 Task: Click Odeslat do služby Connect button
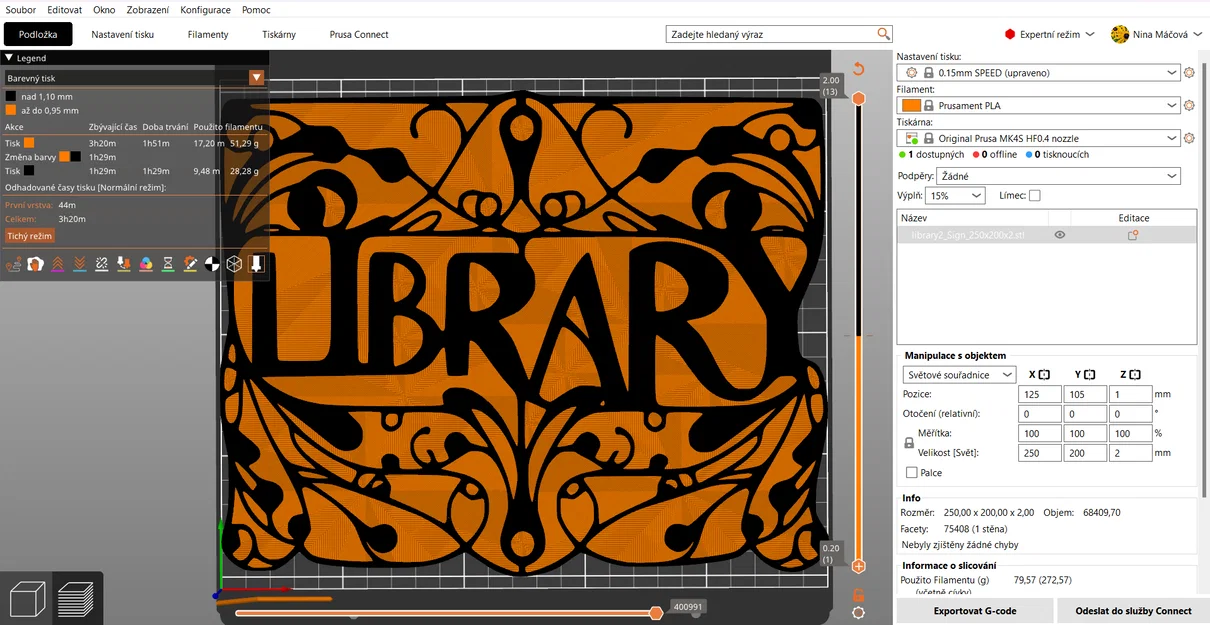click(1133, 611)
